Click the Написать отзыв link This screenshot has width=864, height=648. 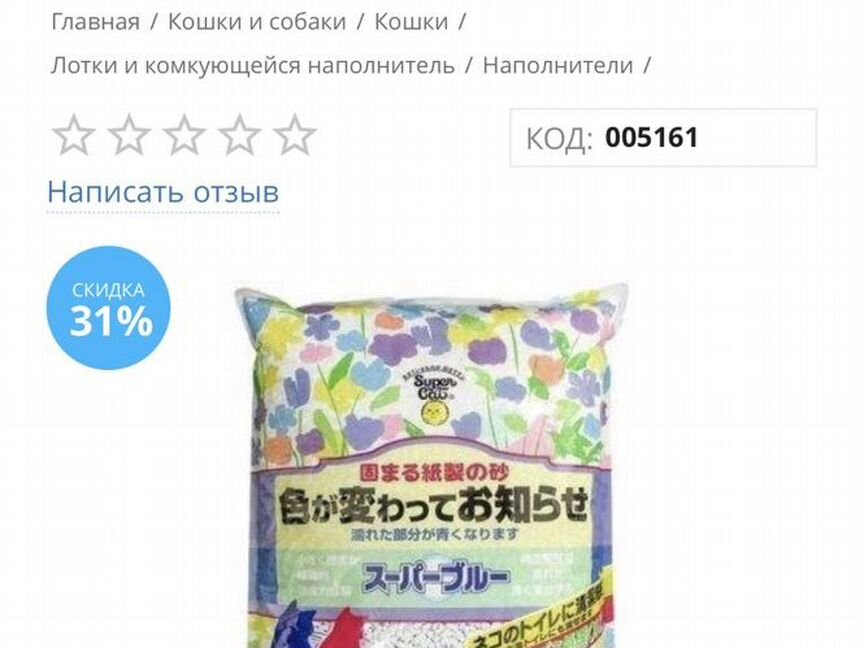tap(163, 192)
